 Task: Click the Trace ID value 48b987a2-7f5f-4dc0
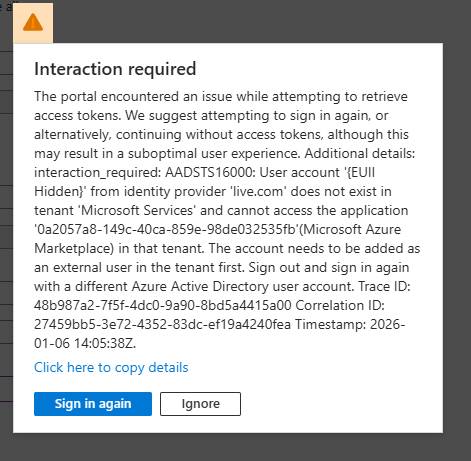click(x=163, y=305)
